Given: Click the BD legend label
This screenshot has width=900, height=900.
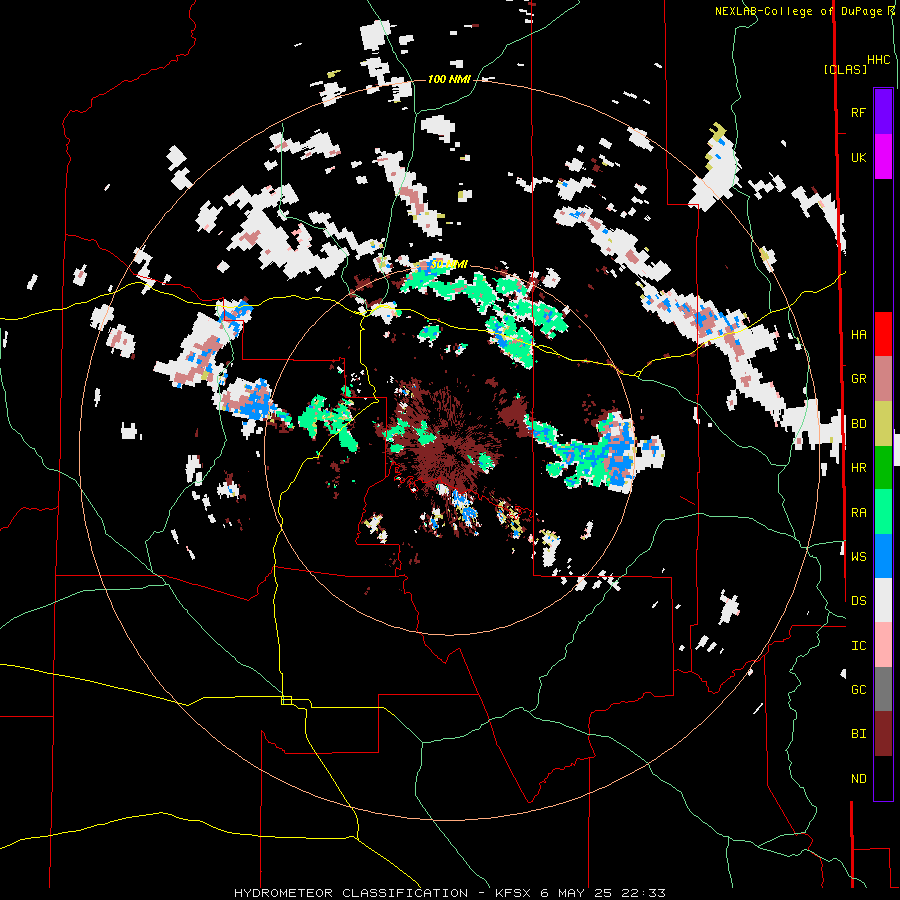Looking at the screenshot, I should (858, 424).
